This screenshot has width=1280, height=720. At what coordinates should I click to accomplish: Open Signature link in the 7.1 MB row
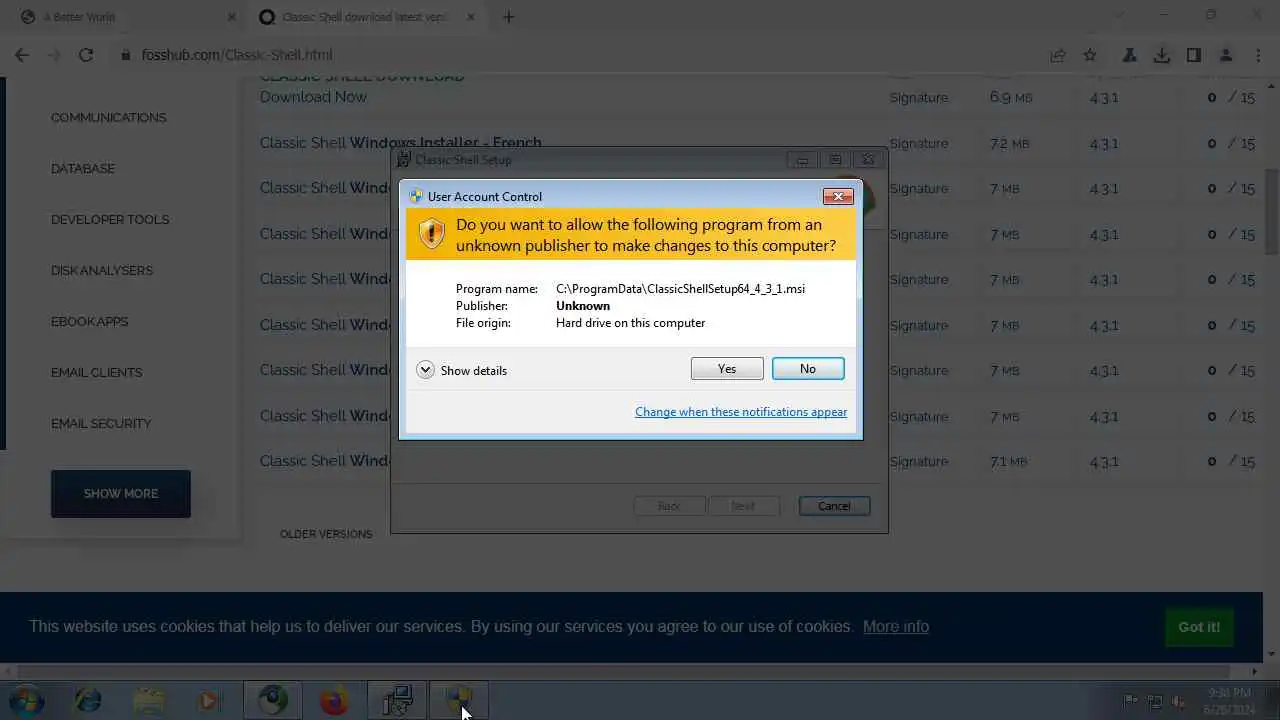(919, 461)
